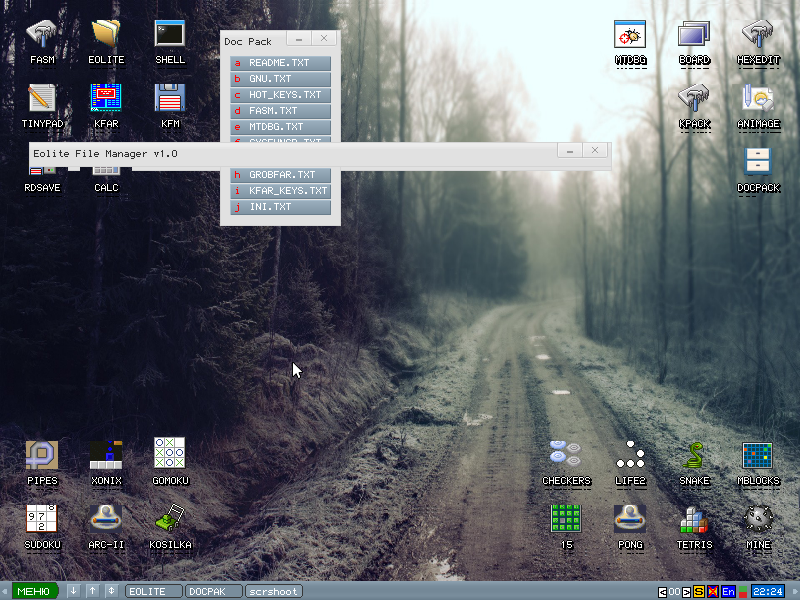The height and width of the screenshot is (600, 800).
Task: Toggle the En keyboard language indicator
Action: [x=728, y=591]
